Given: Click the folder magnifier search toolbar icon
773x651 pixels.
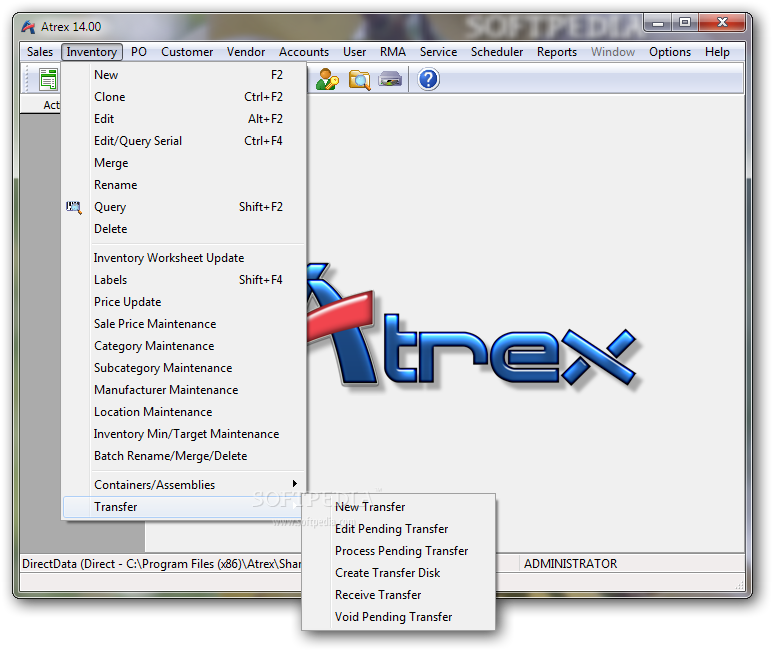Looking at the screenshot, I should pos(359,79).
